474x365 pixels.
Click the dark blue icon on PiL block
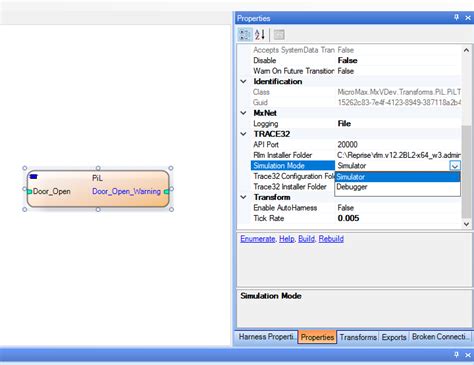[x=33, y=176]
